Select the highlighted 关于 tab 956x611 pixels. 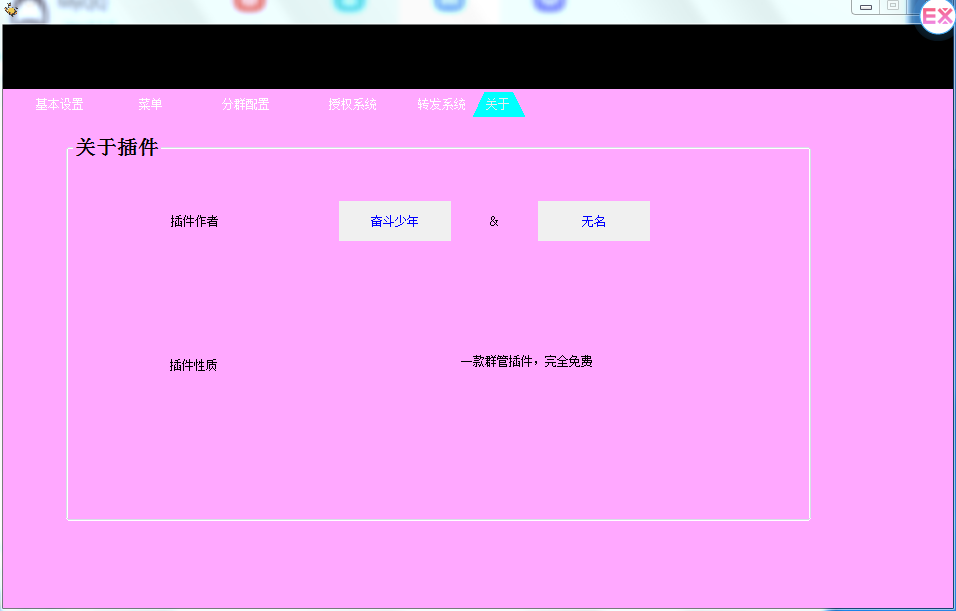496,103
